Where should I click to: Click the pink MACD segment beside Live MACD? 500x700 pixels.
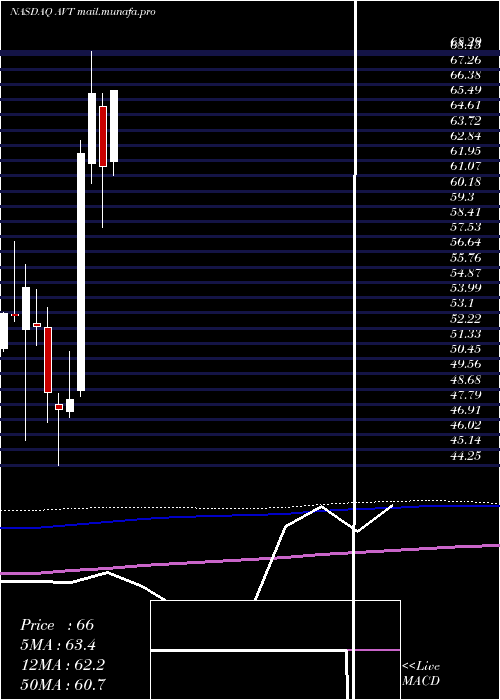pos(374,650)
